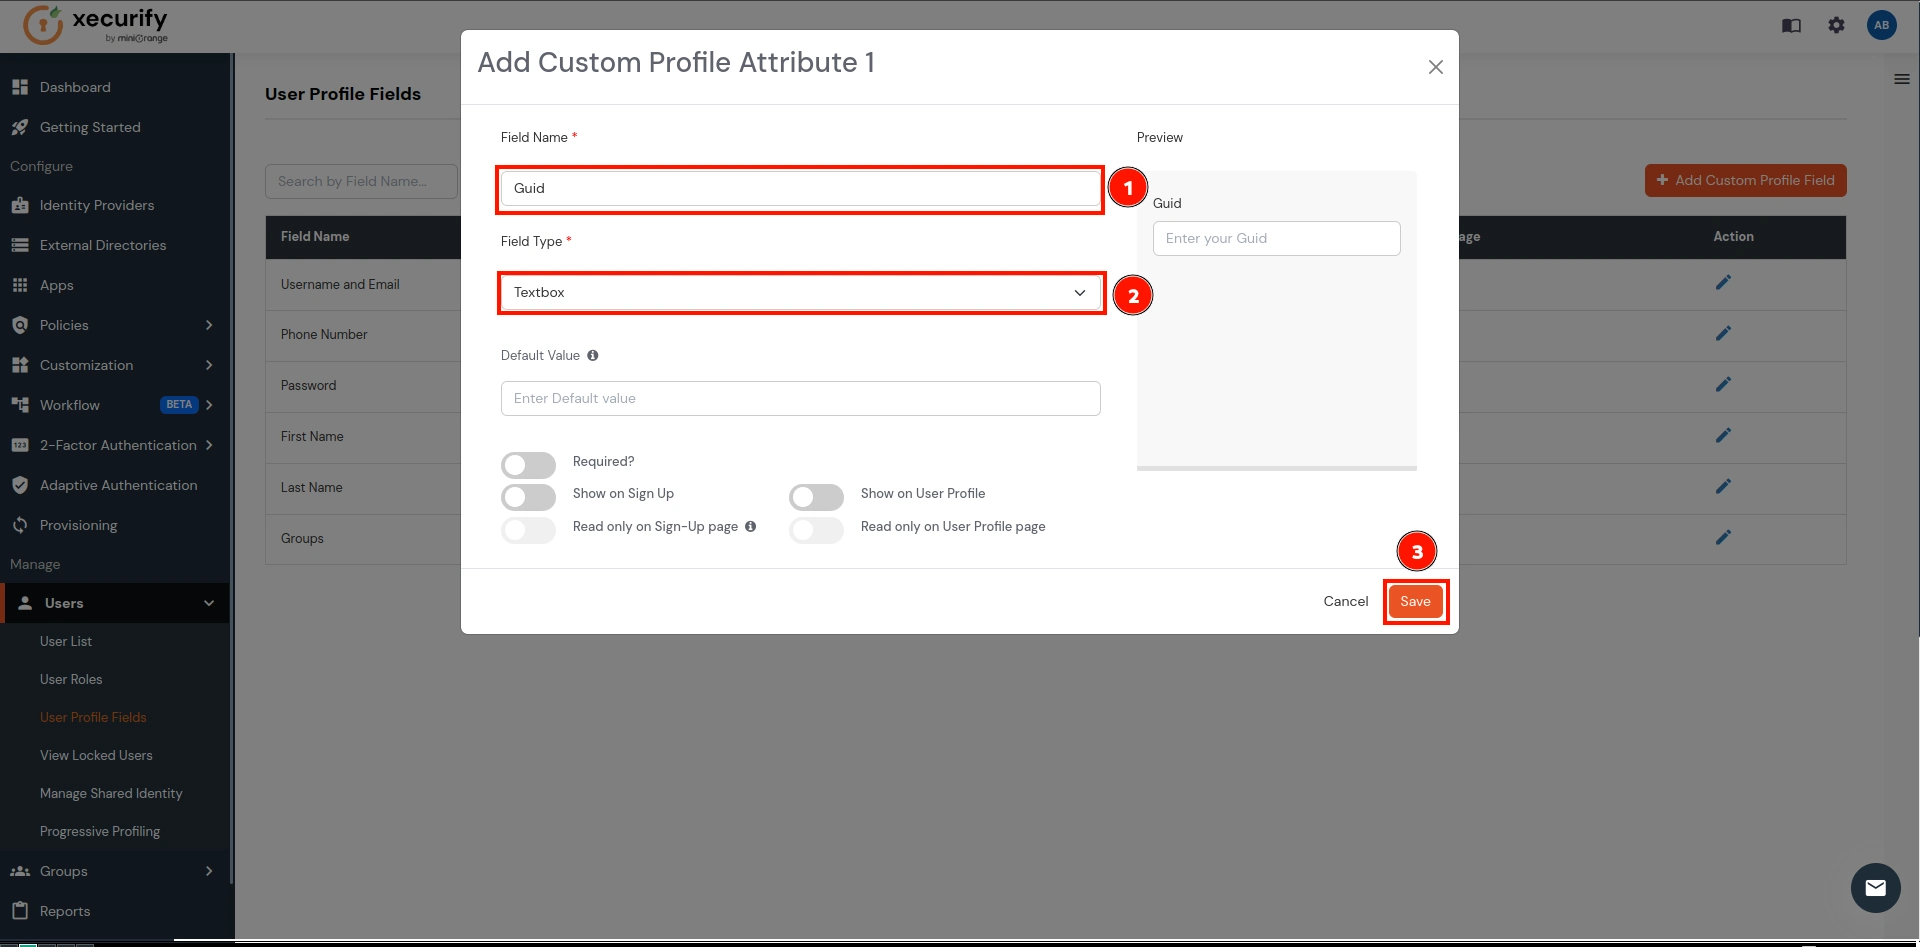Open the documentation book icon
Image resolution: width=1920 pixels, height=947 pixels.
pyautogui.click(x=1791, y=25)
